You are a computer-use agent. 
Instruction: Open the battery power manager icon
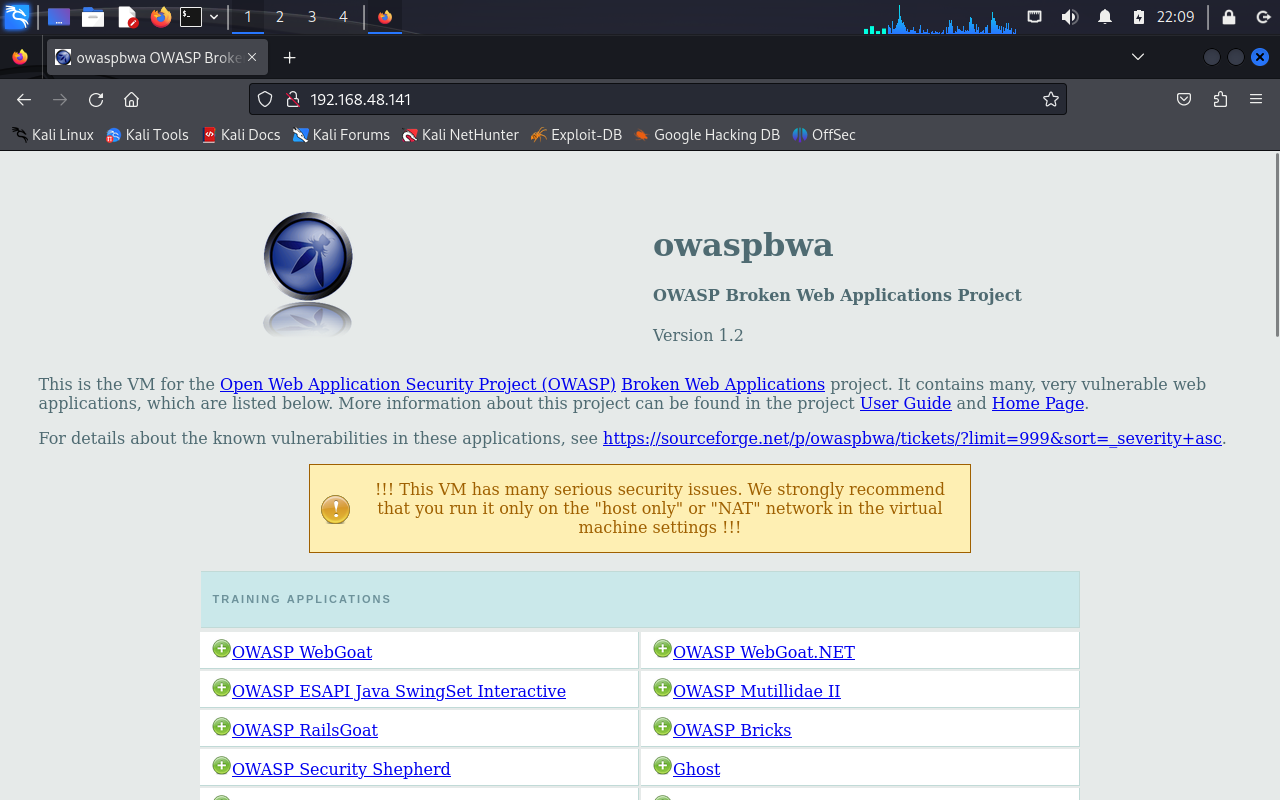tap(1139, 17)
